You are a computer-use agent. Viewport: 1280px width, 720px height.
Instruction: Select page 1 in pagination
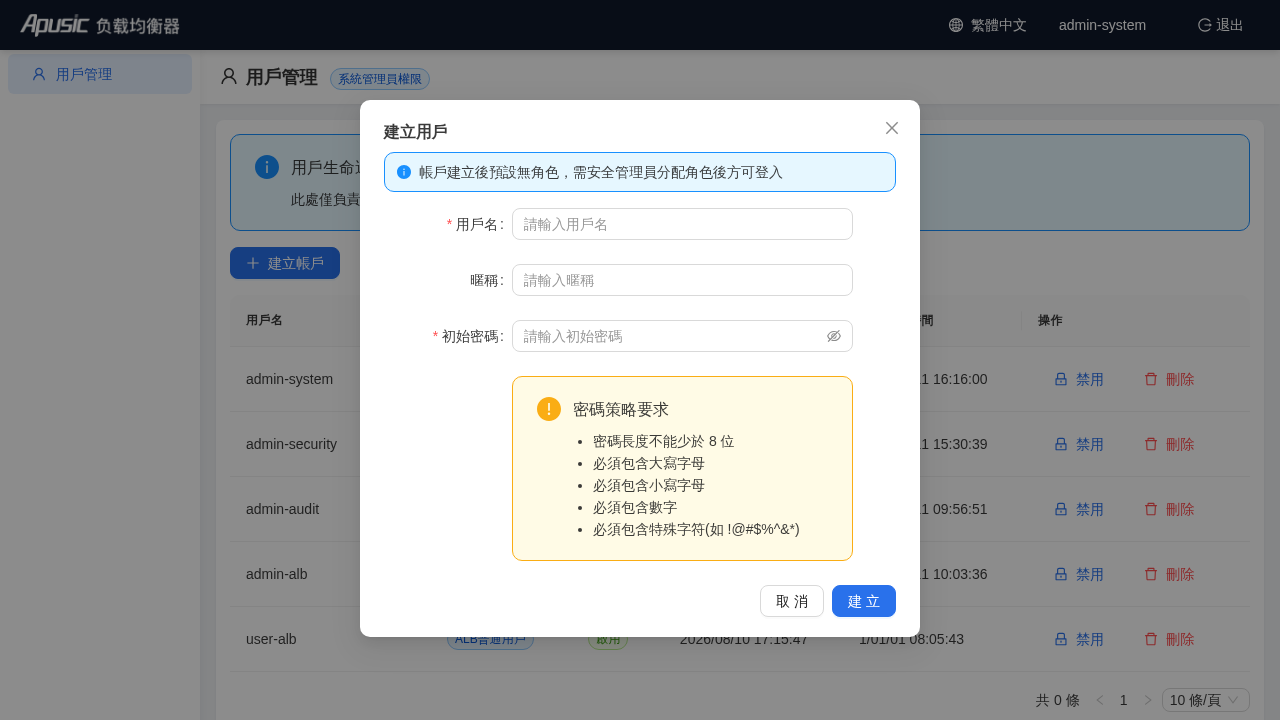coord(1124,700)
